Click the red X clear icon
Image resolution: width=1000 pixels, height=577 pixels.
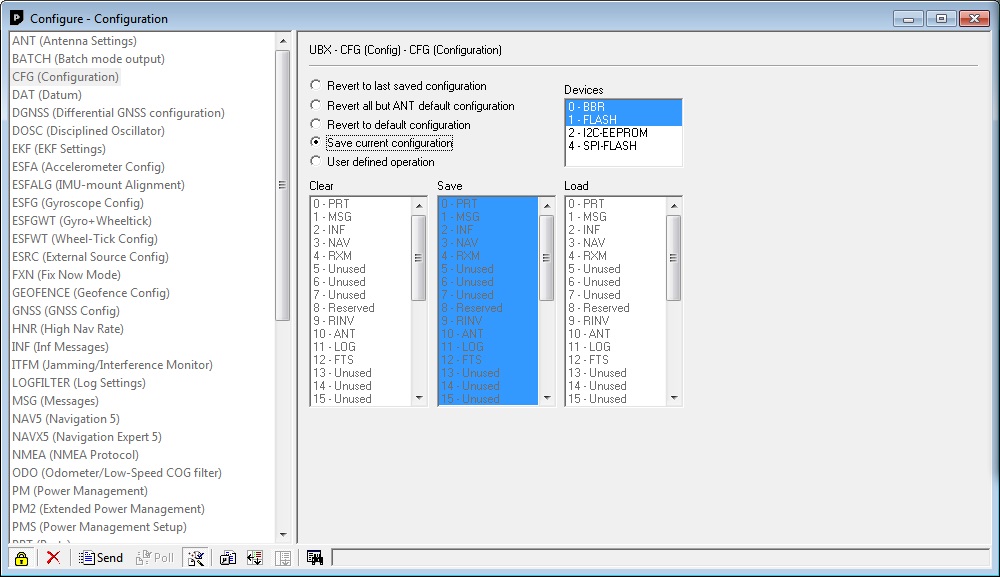tap(54, 558)
